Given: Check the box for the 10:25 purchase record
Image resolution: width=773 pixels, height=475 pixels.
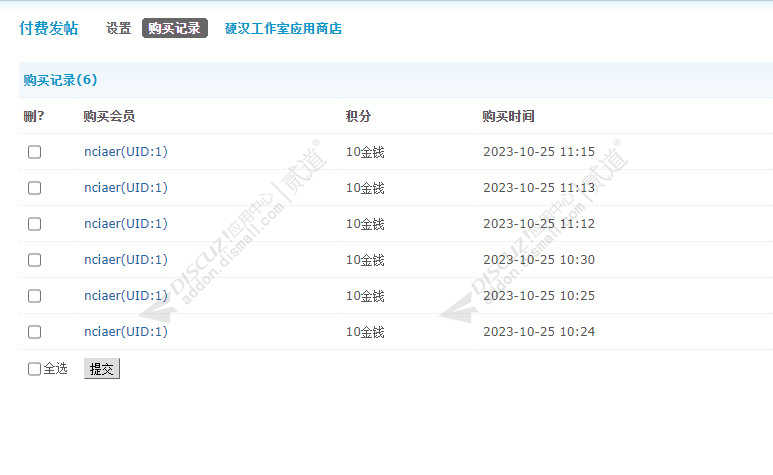Looking at the screenshot, I should pyautogui.click(x=35, y=296).
